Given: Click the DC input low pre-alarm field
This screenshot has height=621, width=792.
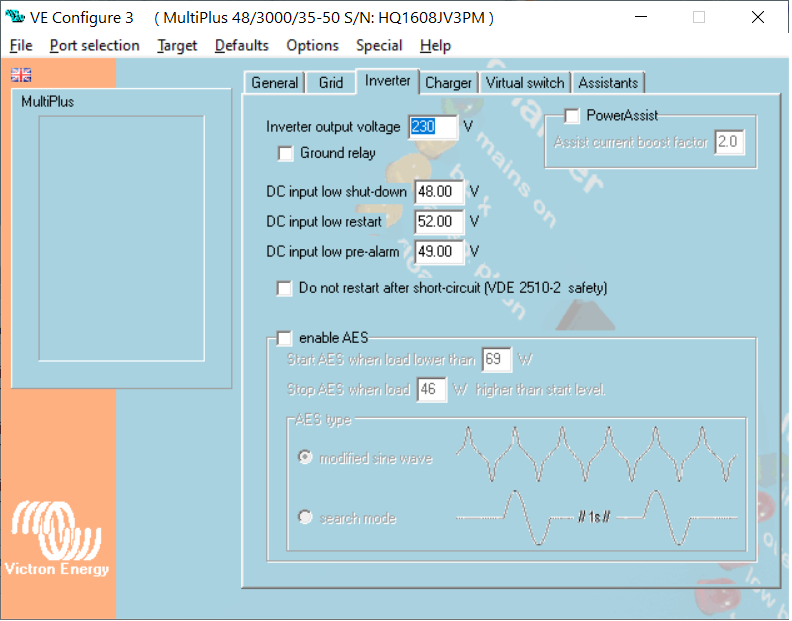Looking at the screenshot, I should [x=439, y=252].
